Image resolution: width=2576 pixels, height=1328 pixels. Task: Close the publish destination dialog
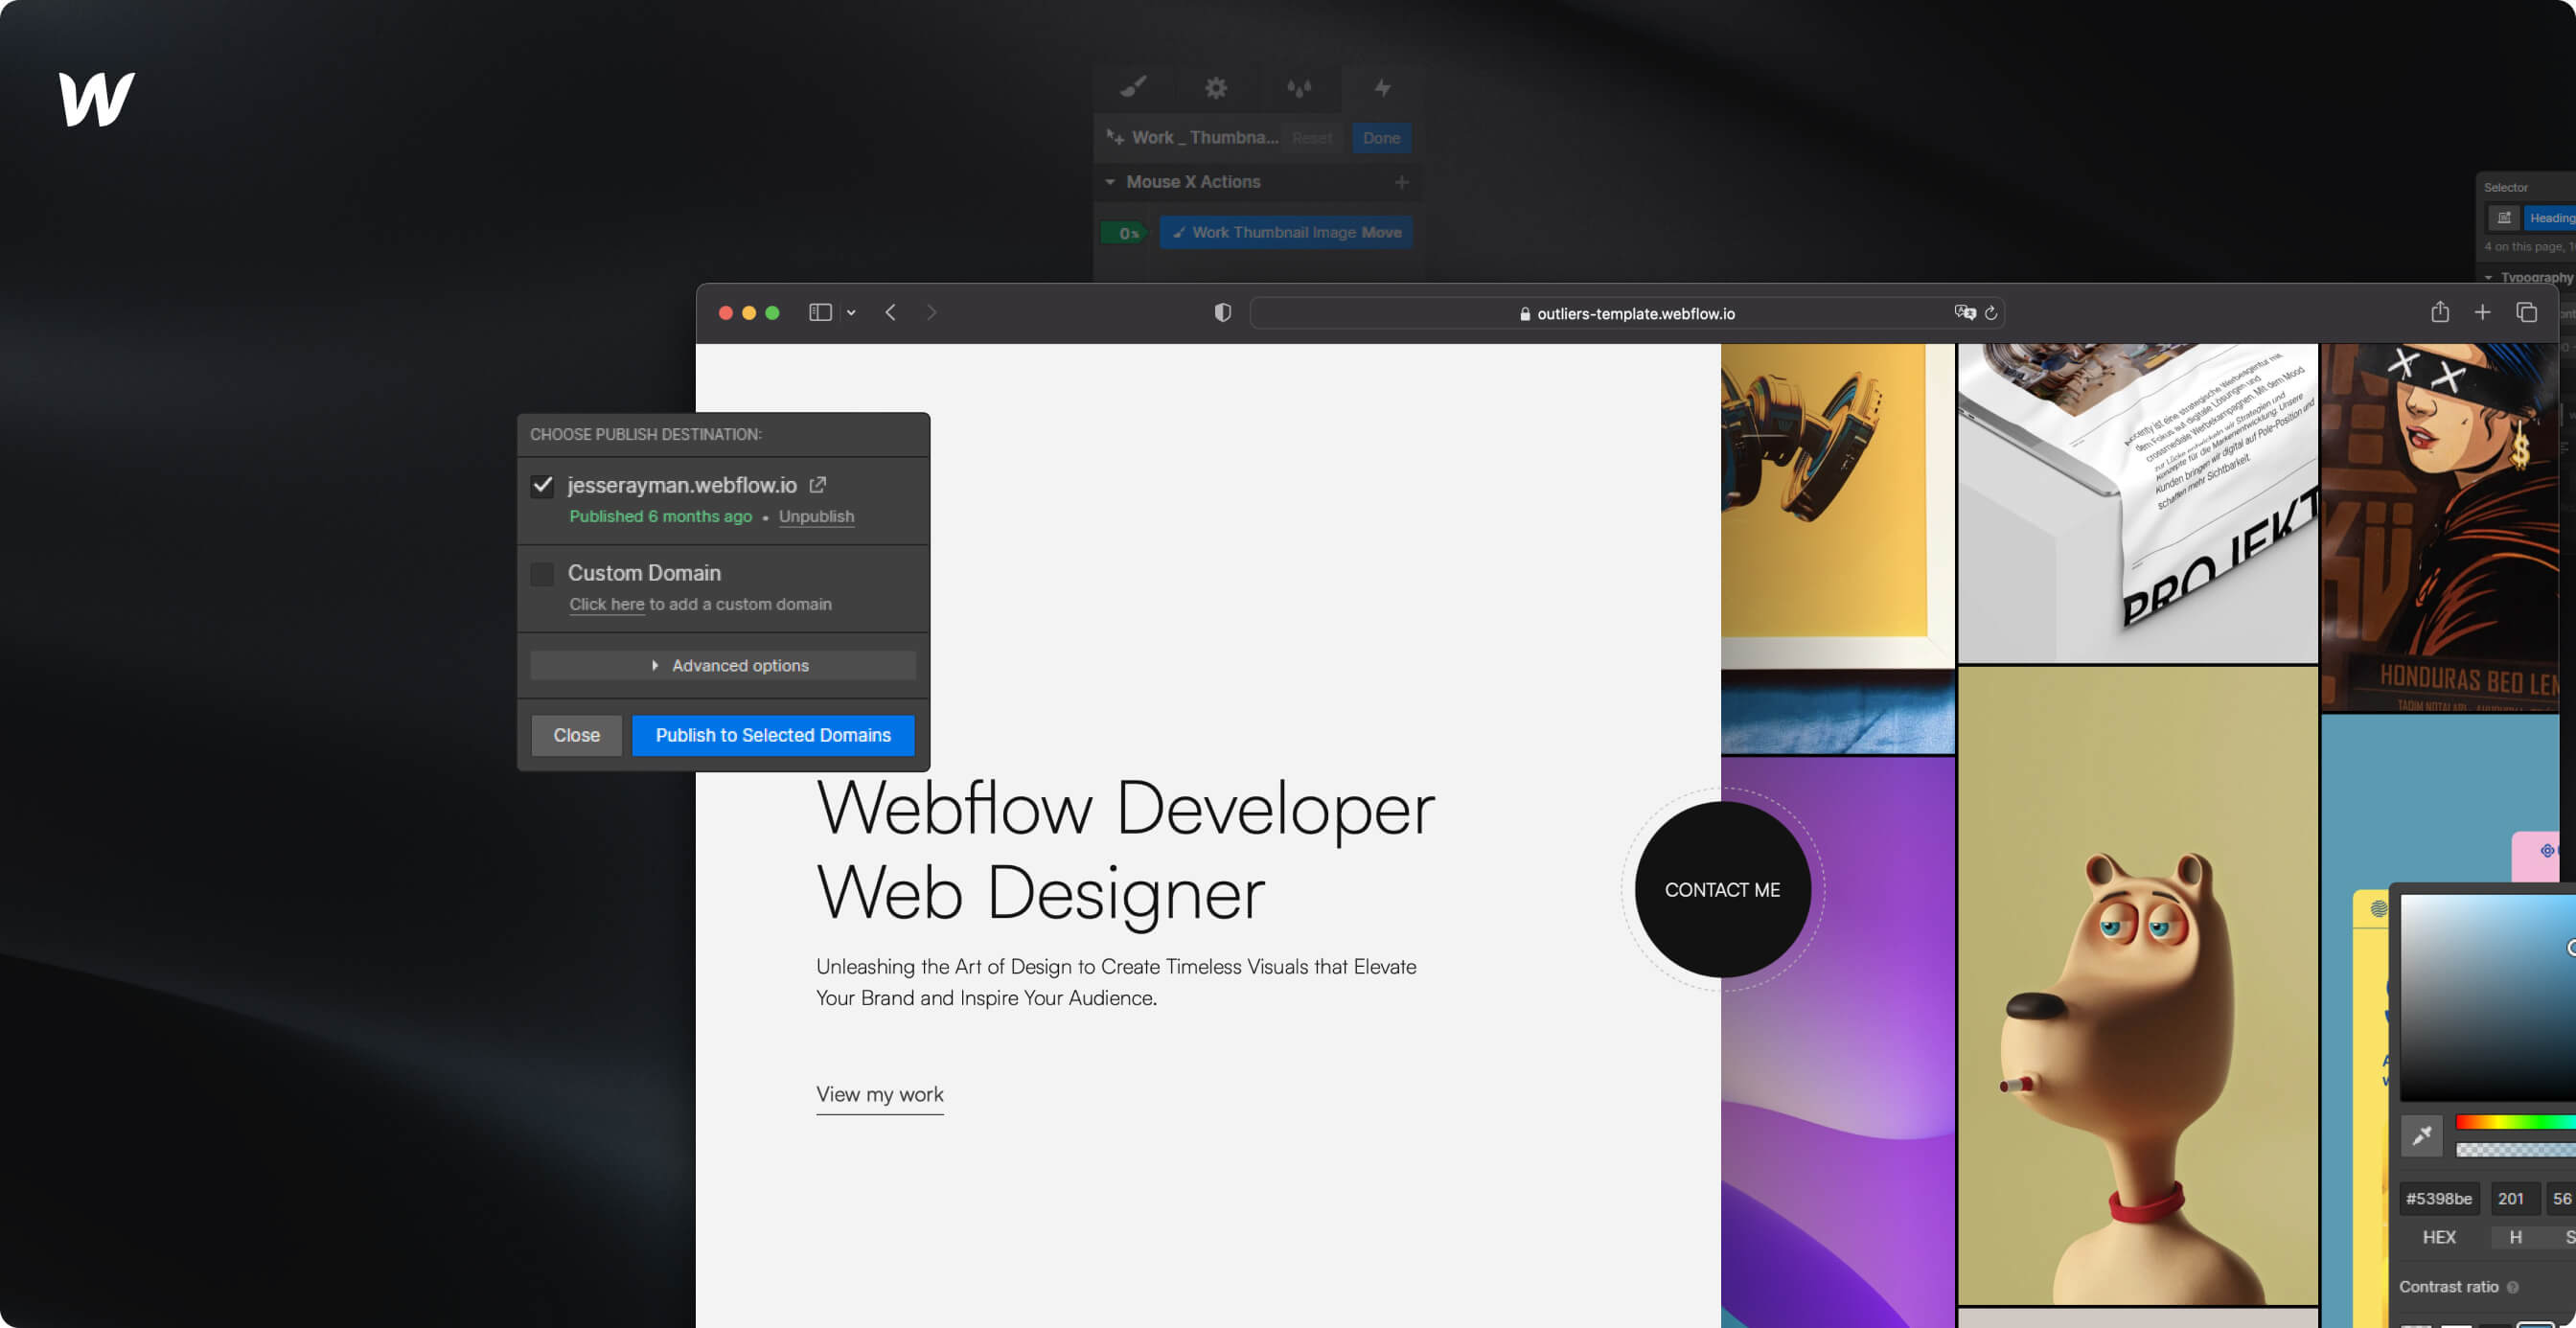pyautogui.click(x=576, y=735)
